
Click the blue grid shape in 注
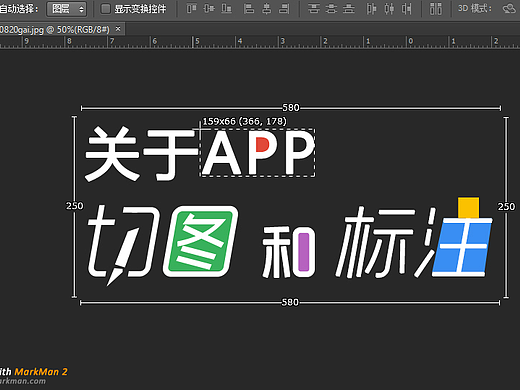tap(462, 247)
